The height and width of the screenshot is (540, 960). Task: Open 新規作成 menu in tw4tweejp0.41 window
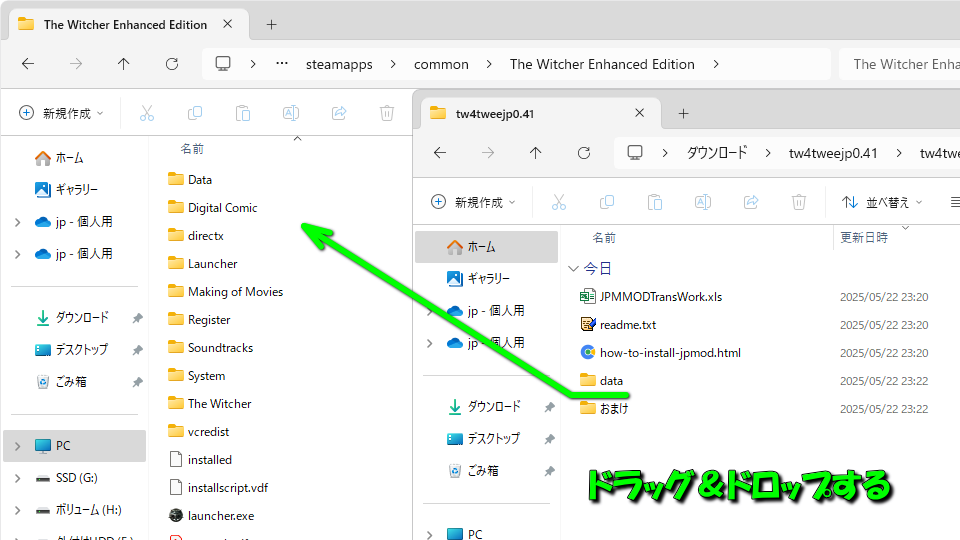pos(473,202)
